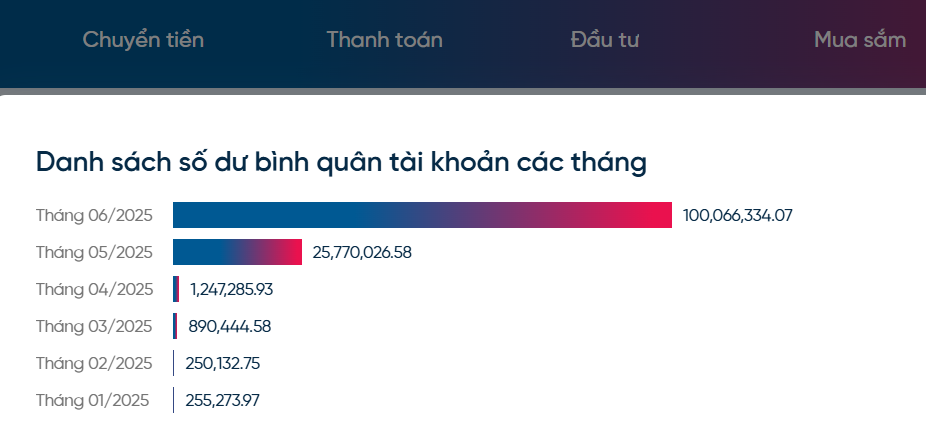
Task: Click the Tháng 02/2025 month label
Action: click(x=94, y=363)
